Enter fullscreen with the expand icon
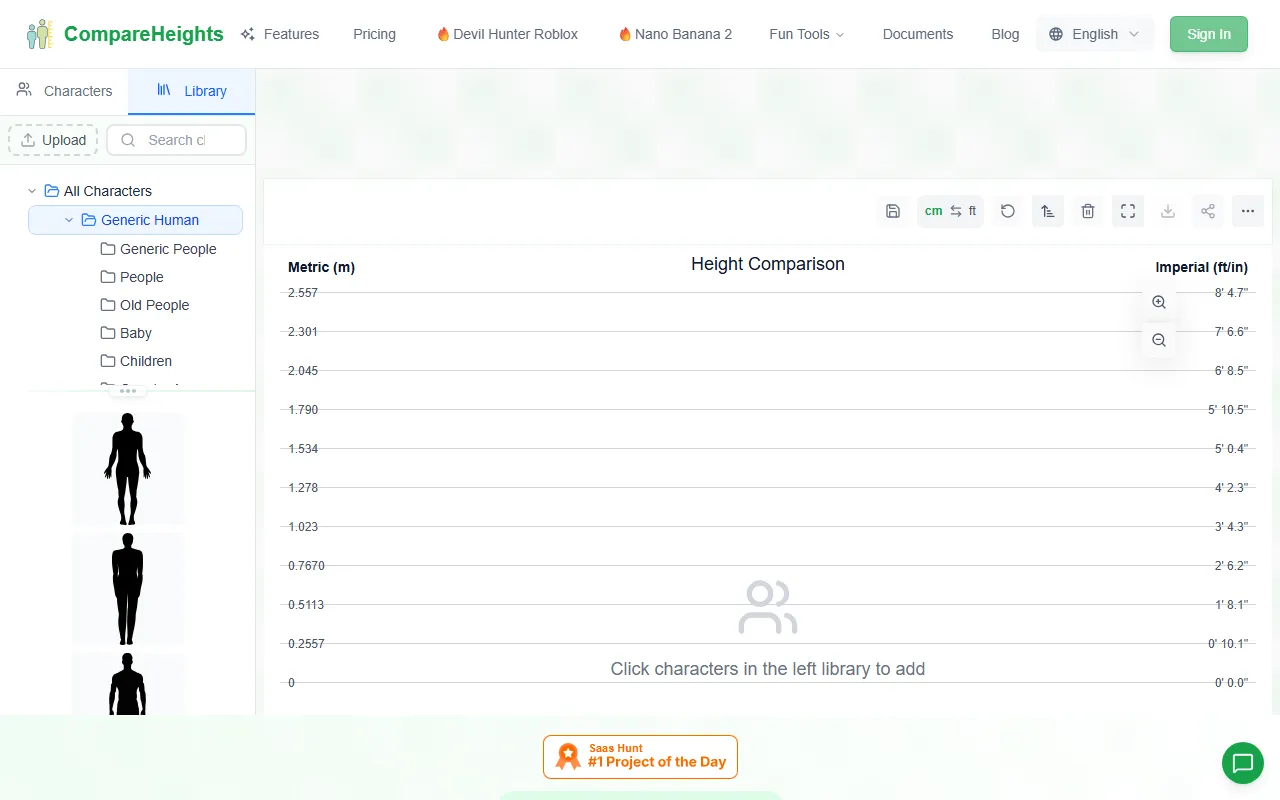Screen dimensions: 1280x800 point(1128,211)
